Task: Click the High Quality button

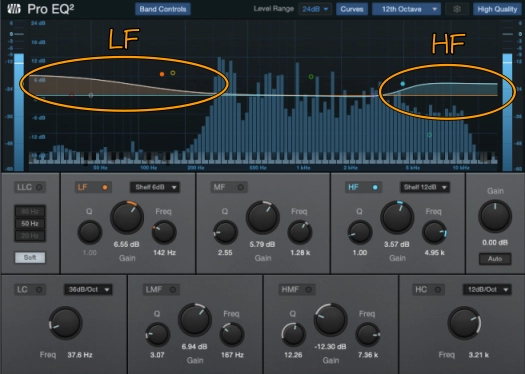Action: coord(497,9)
